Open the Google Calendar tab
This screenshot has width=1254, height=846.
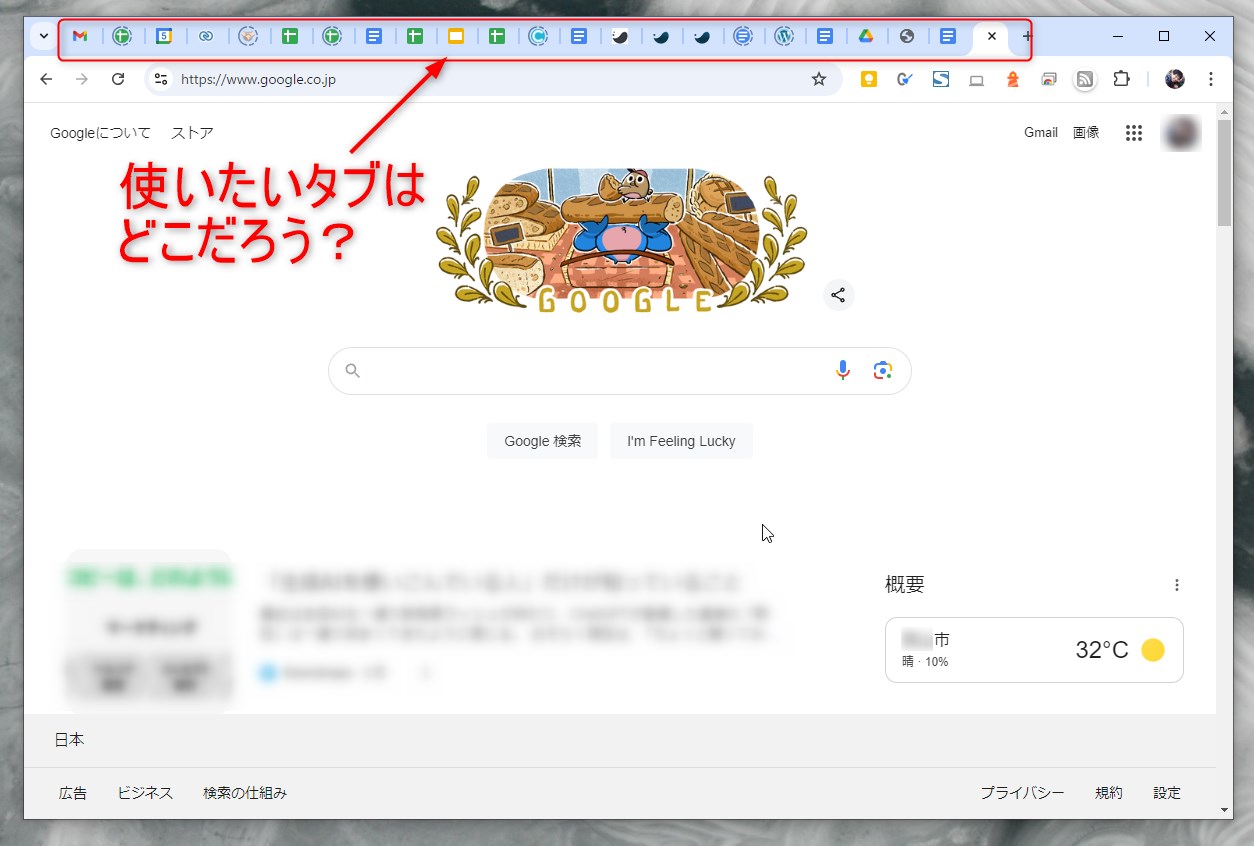point(164,36)
